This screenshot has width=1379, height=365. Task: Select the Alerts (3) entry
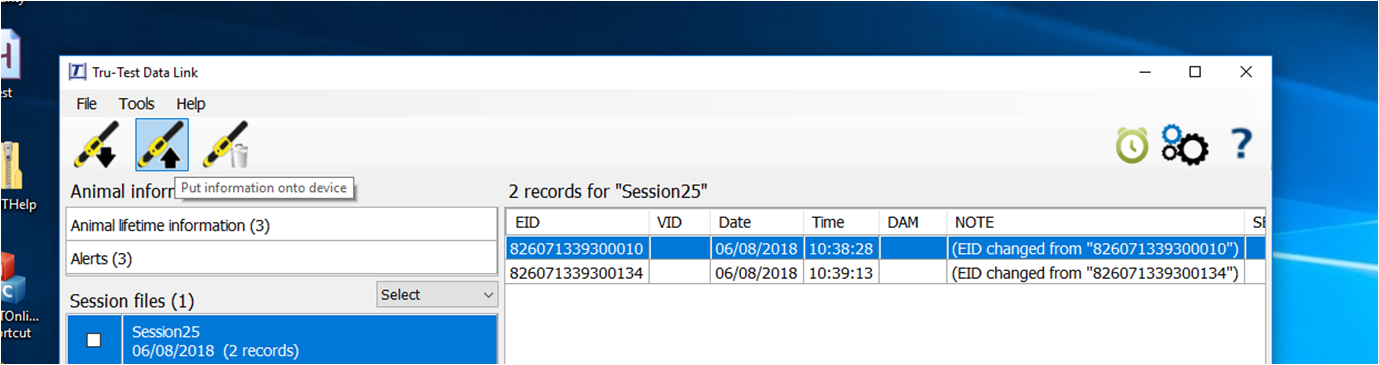click(282, 258)
